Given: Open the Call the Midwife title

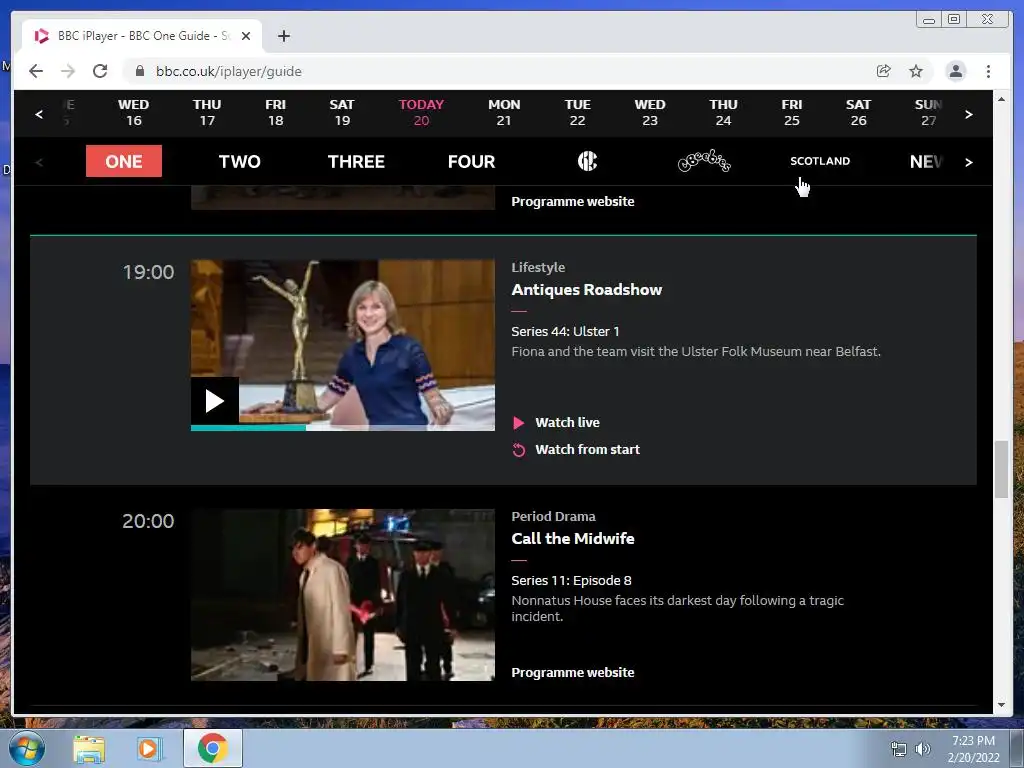Looking at the screenshot, I should pos(573,538).
